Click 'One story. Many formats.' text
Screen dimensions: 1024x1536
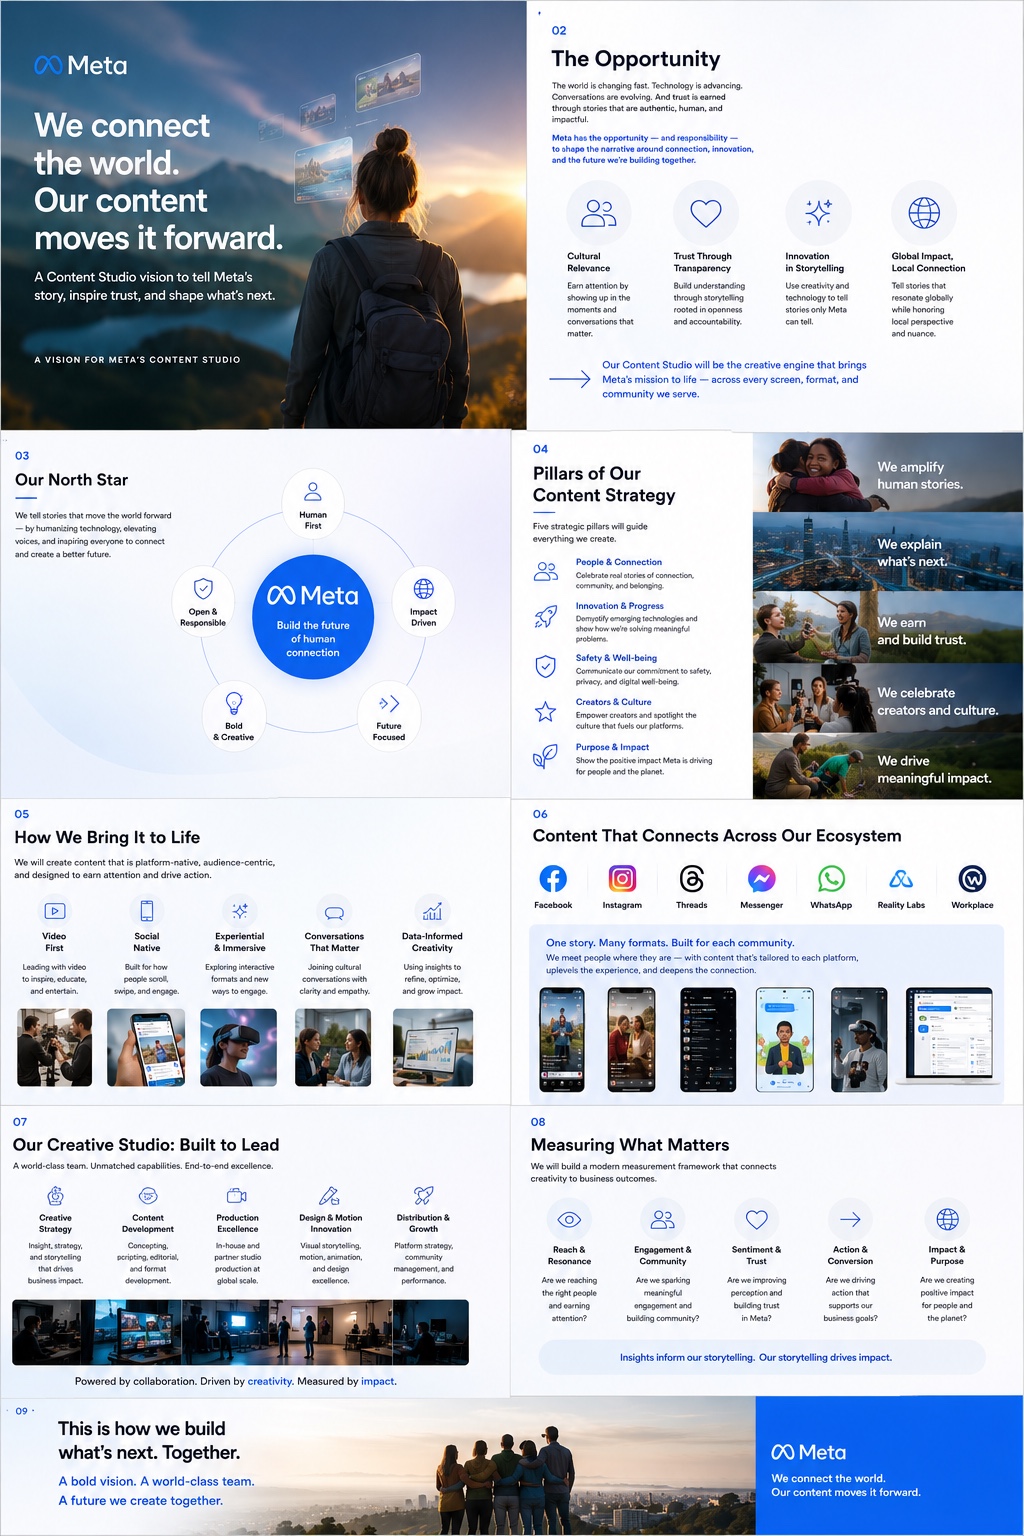pos(670,943)
